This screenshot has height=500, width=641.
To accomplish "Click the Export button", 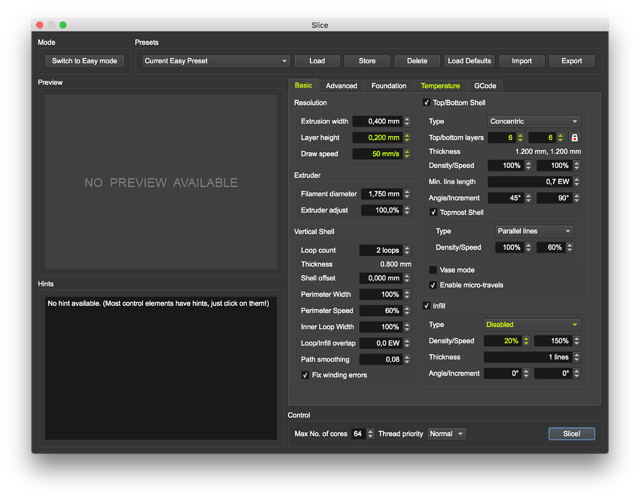I will click(572, 61).
